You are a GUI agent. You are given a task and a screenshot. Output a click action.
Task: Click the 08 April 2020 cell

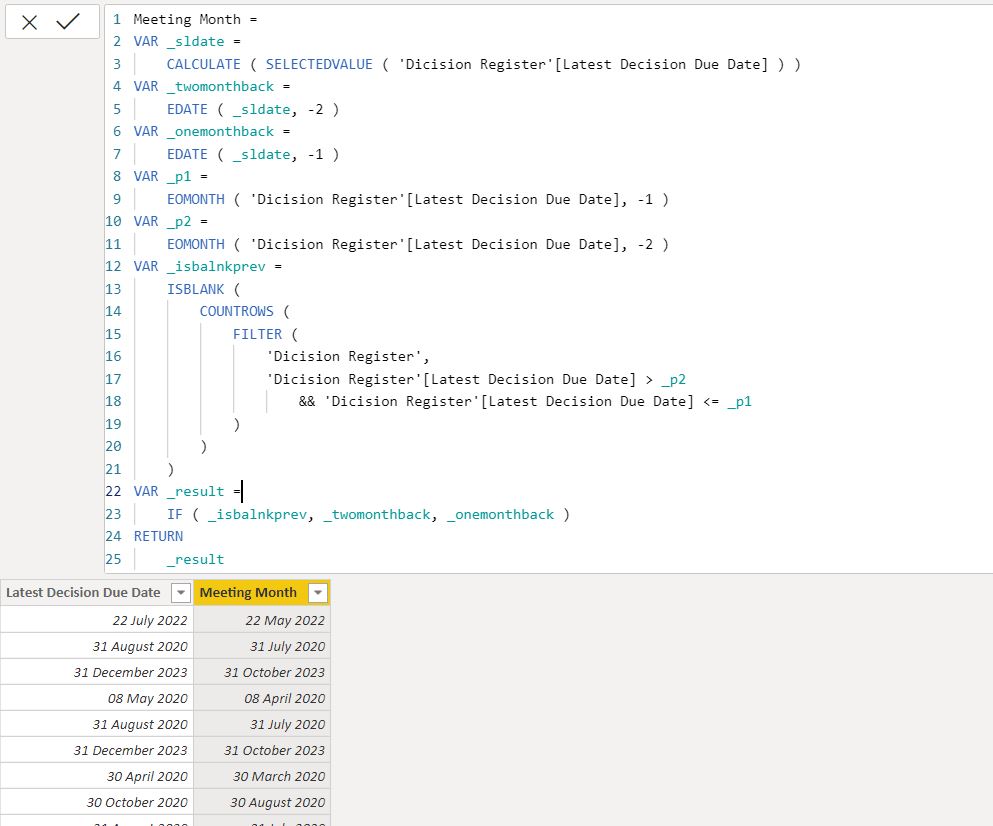[x=262, y=698]
